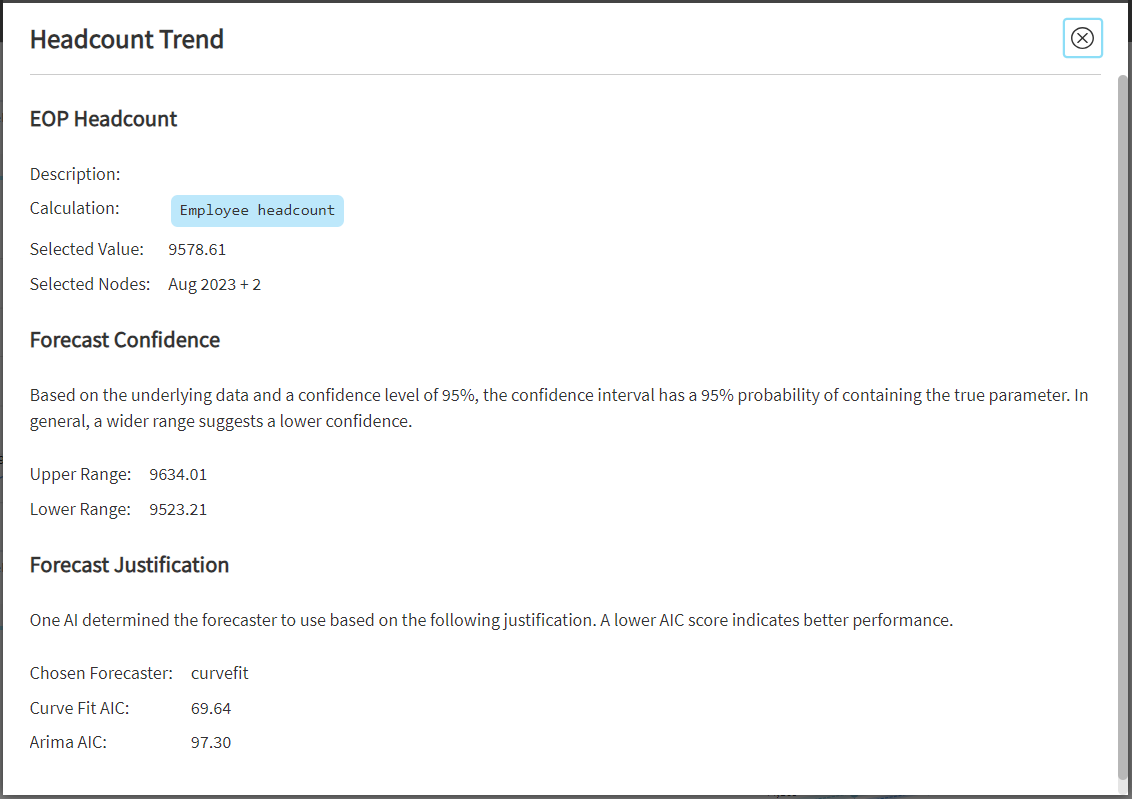Click the Chosen Forecaster label
This screenshot has width=1132, height=799.
101,673
